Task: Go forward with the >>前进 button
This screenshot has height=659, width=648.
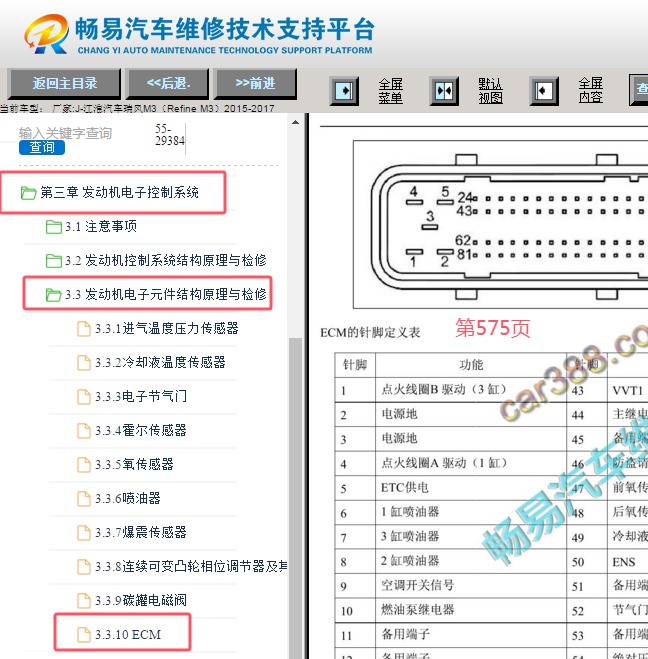Action: click(255, 83)
